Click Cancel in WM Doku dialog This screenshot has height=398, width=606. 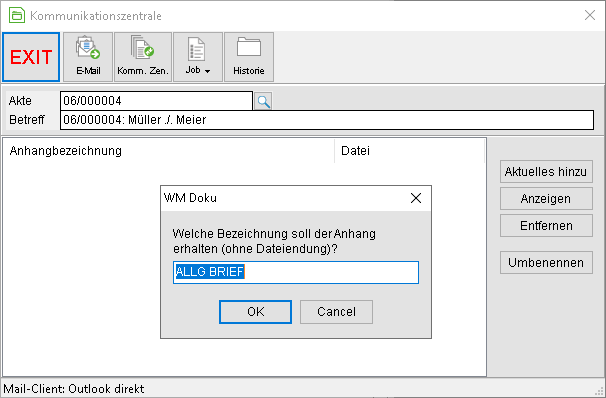coord(336,312)
